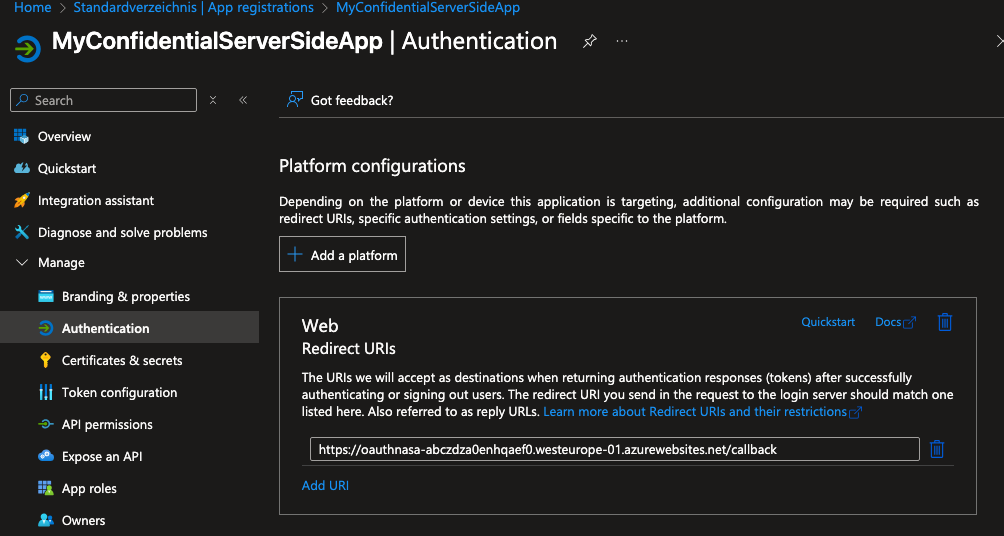
Task: Select Integration assistant menu item
Action: point(96,200)
